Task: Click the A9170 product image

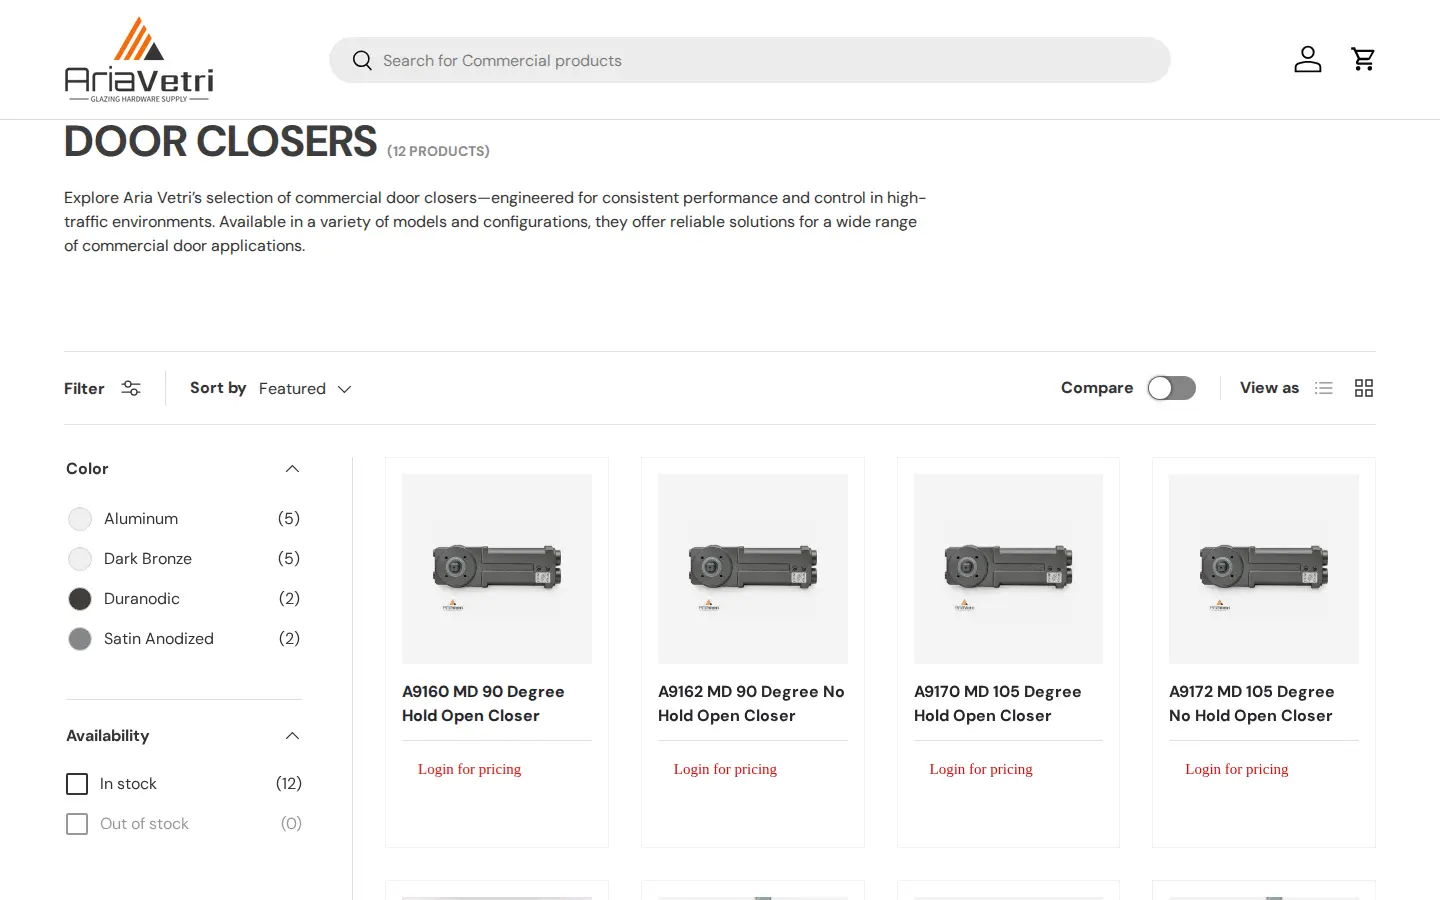Action: [x=1008, y=569]
